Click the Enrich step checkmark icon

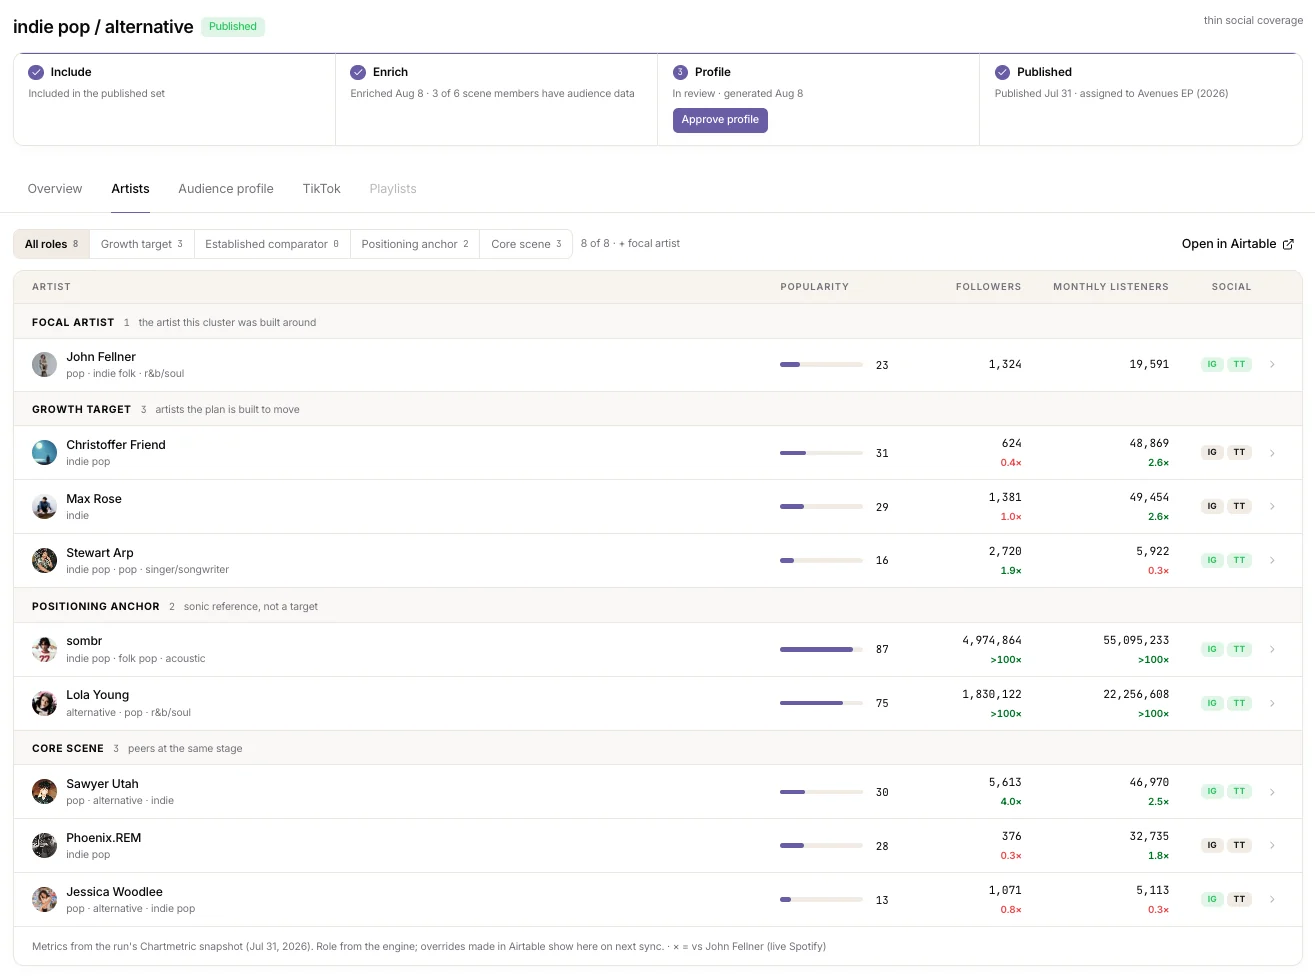[358, 72]
